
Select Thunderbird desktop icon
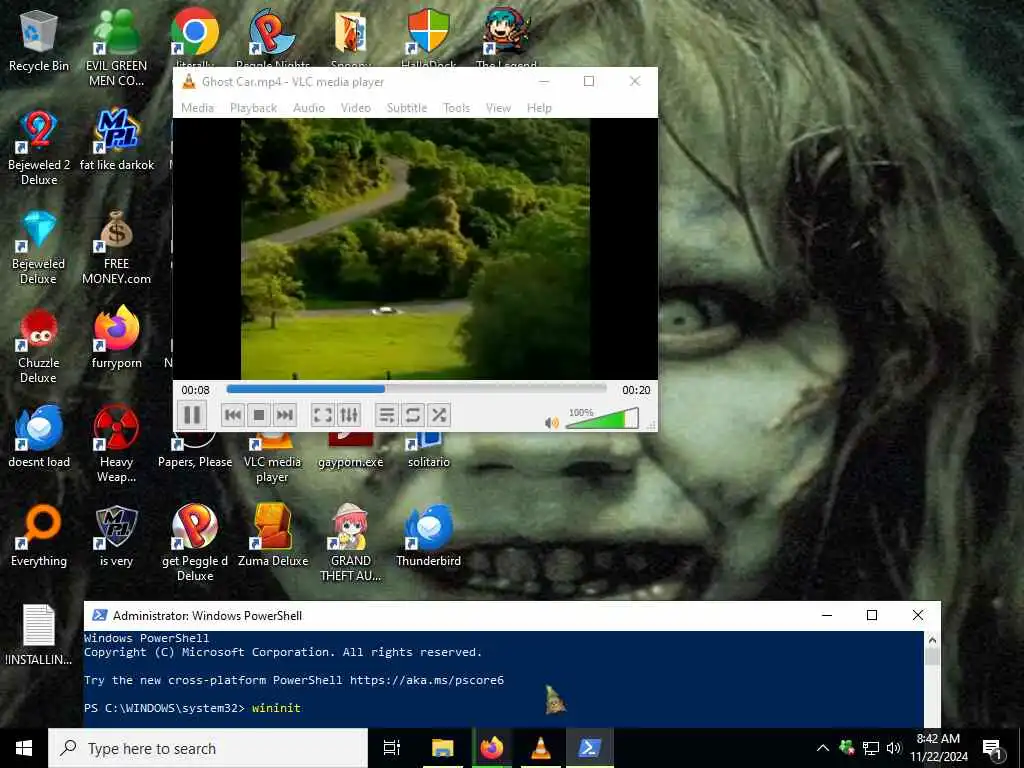click(x=428, y=536)
